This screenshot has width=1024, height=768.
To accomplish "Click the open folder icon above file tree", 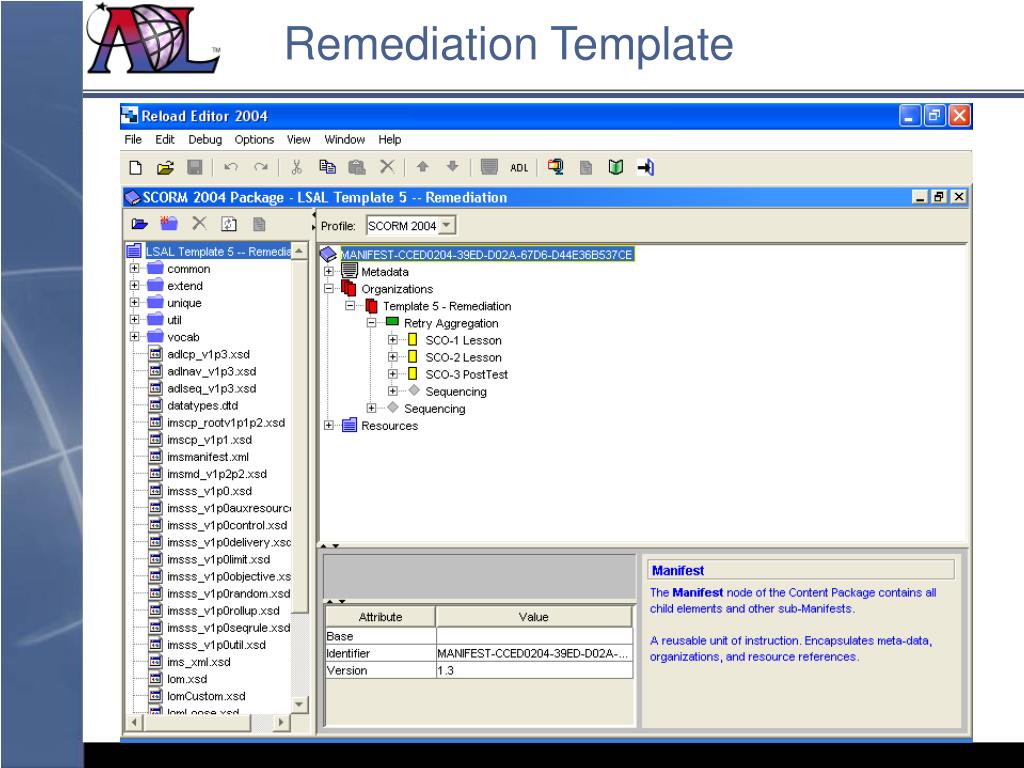I will coord(139,224).
